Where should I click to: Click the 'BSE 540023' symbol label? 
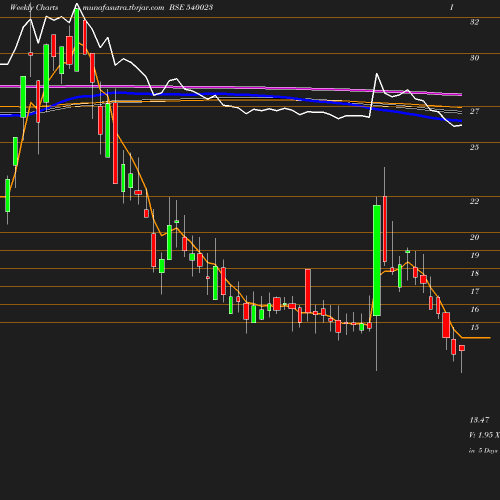pyautogui.click(x=191, y=7)
